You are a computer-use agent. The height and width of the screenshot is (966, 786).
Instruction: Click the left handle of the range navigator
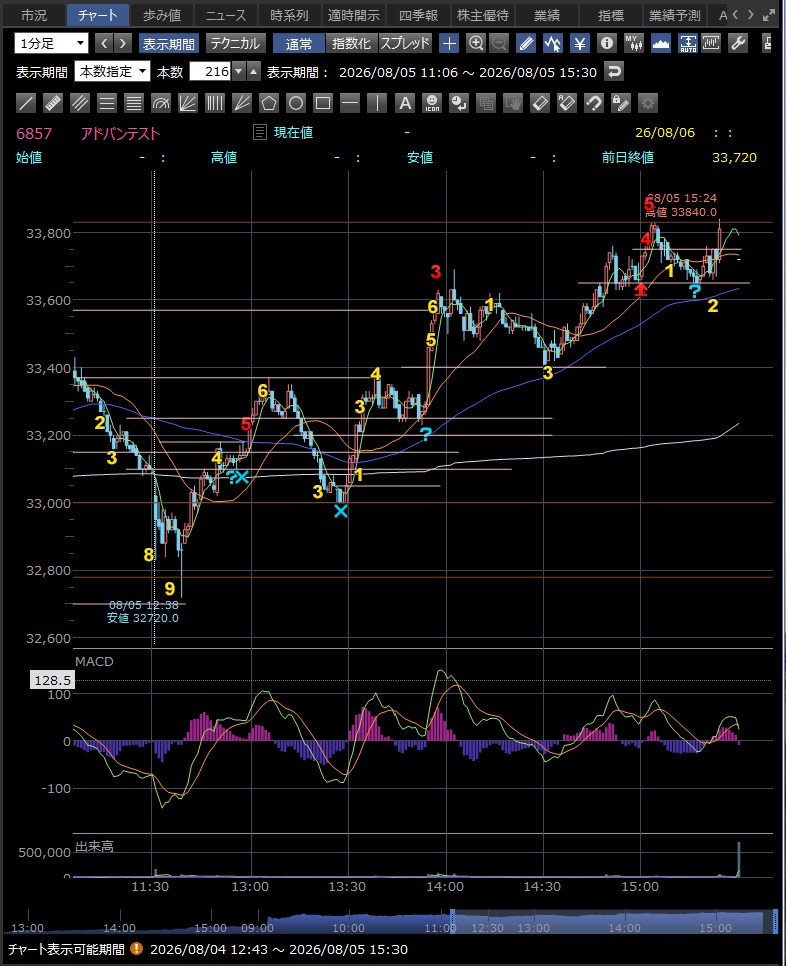[x=453, y=922]
